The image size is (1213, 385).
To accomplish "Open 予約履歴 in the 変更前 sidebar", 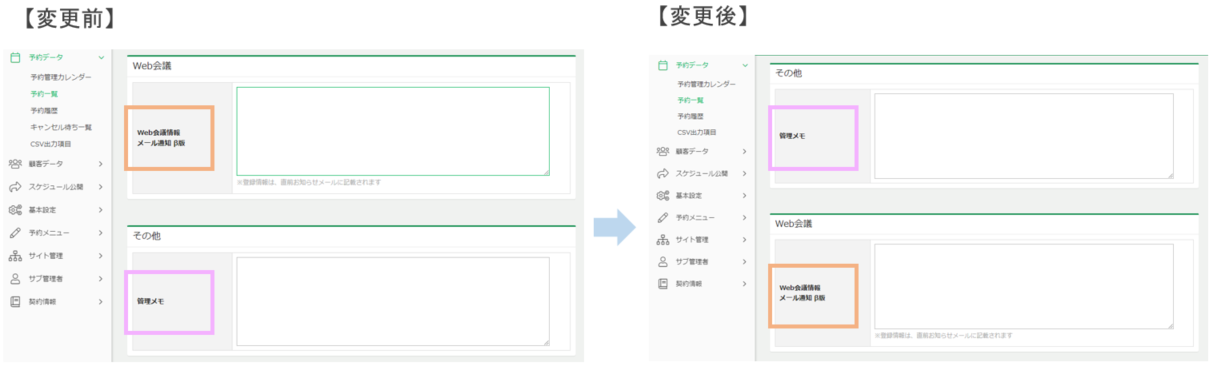I will [x=44, y=110].
